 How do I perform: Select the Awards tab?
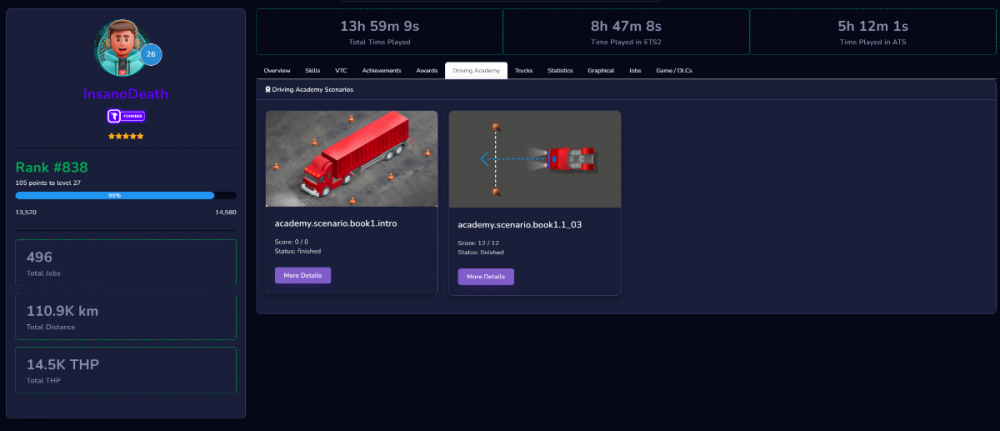coord(426,71)
